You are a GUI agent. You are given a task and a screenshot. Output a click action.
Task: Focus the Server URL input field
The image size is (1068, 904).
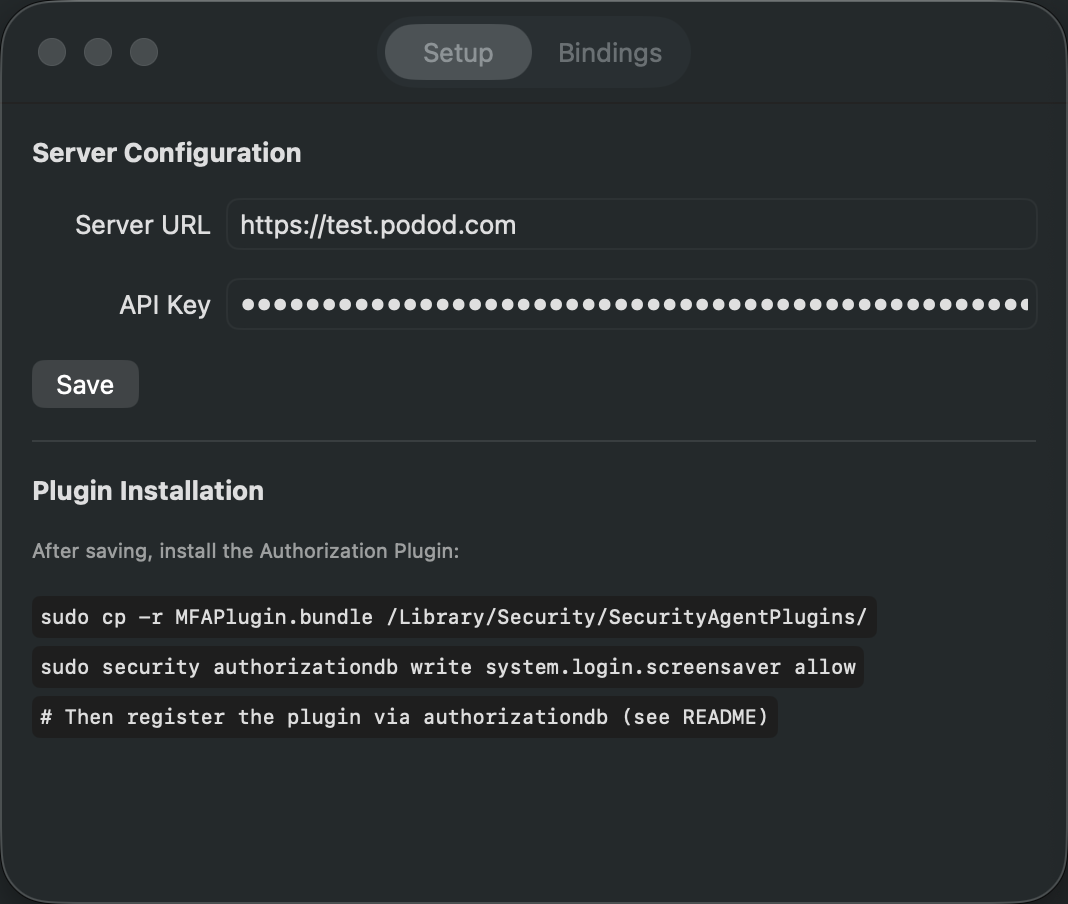630,224
